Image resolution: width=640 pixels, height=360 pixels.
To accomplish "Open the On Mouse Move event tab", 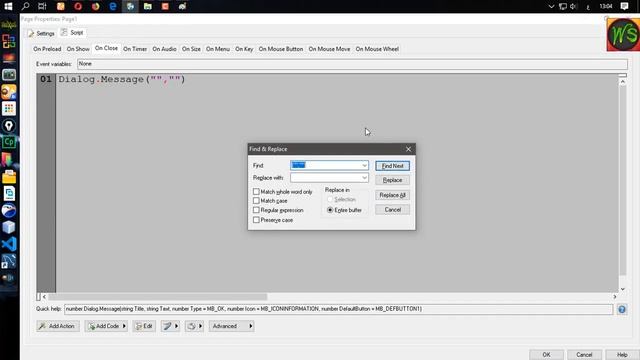I will [x=329, y=49].
